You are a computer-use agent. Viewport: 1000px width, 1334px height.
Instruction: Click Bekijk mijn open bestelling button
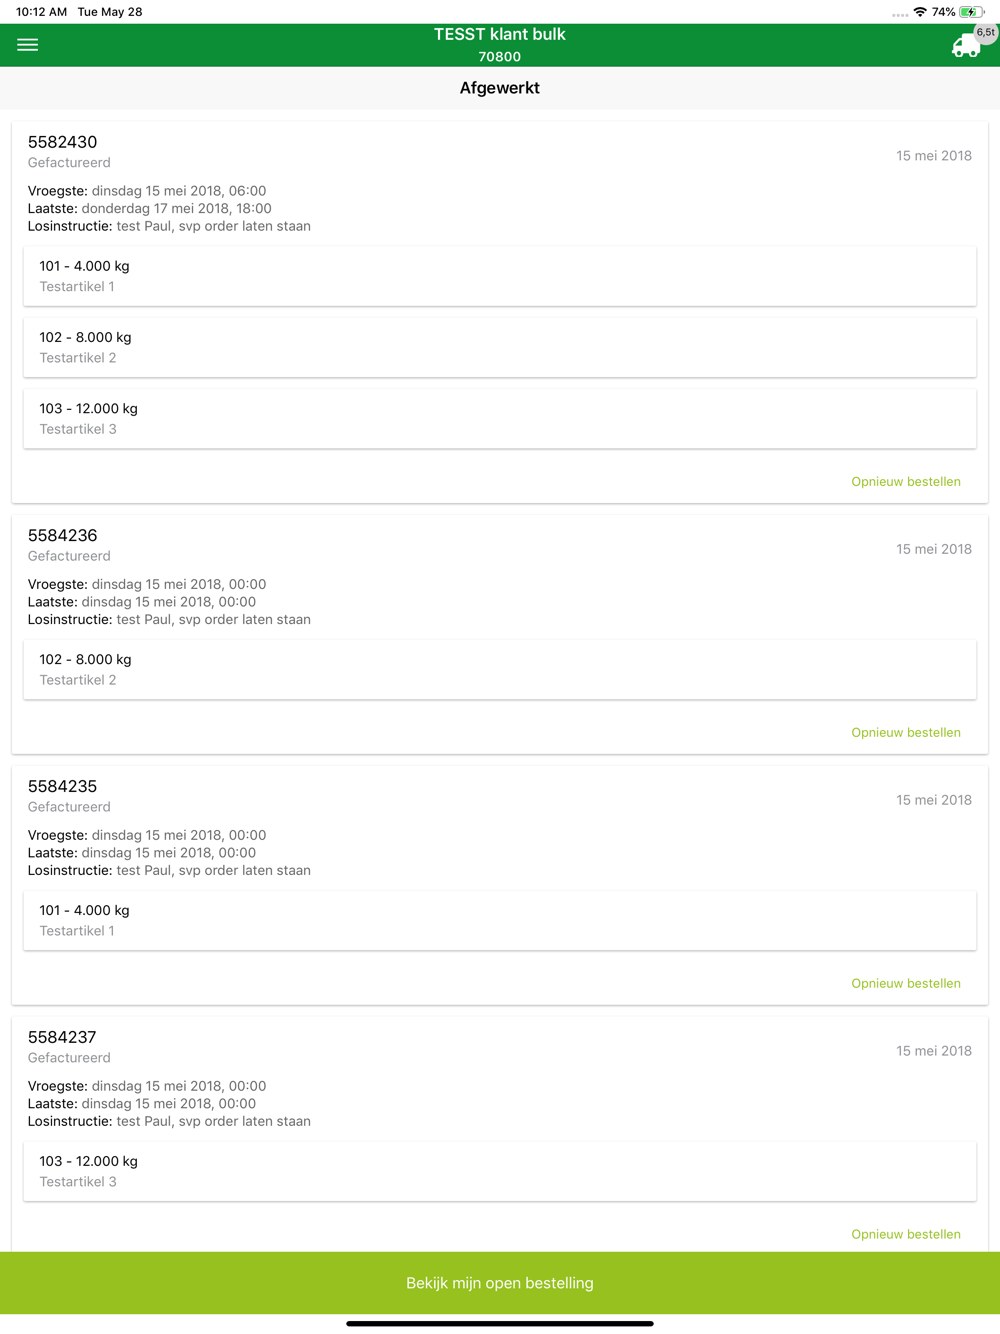tap(500, 1283)
